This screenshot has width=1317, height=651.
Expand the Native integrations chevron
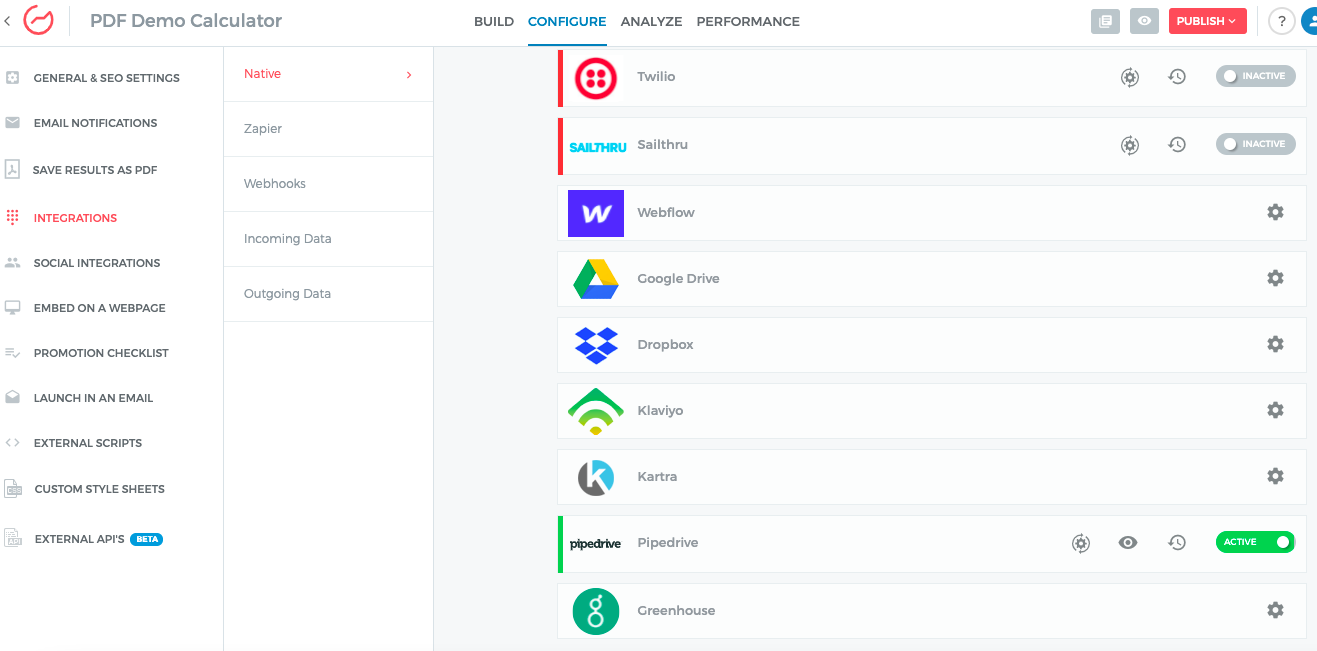(409, 74)
